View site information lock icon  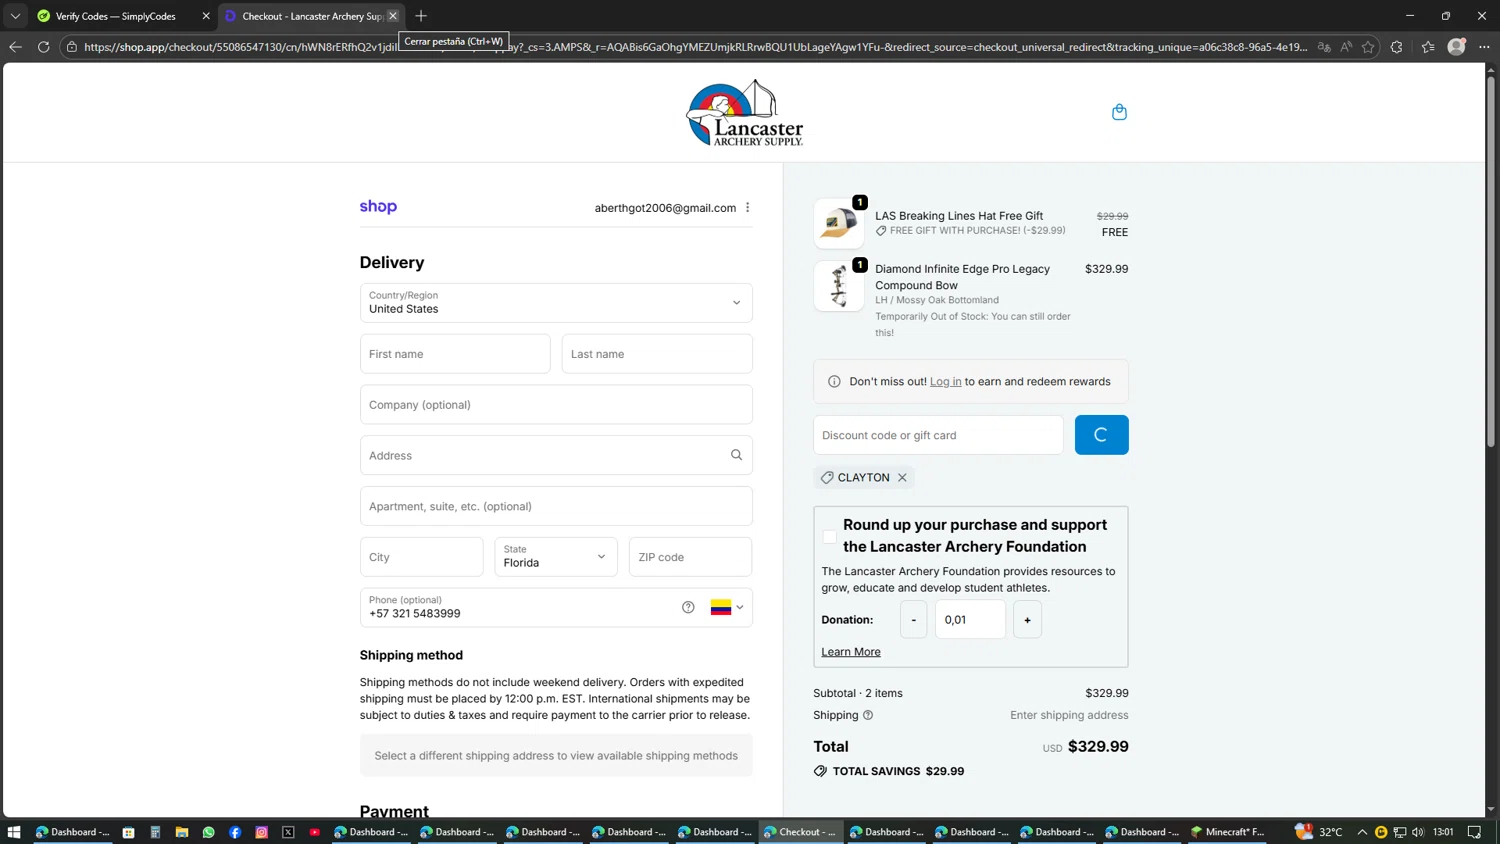(x=72, y=47)
